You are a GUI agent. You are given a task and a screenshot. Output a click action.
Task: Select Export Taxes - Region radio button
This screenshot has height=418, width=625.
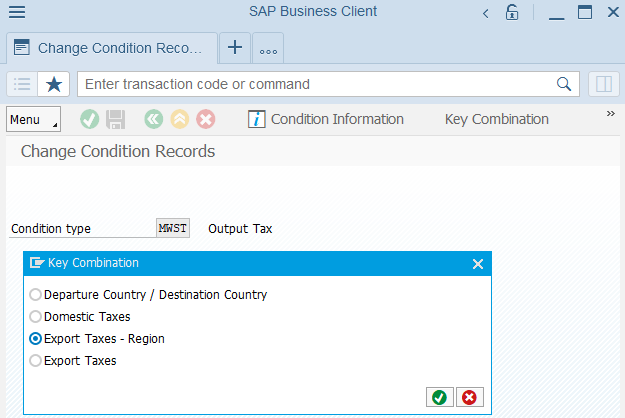(x=35, y=339)
